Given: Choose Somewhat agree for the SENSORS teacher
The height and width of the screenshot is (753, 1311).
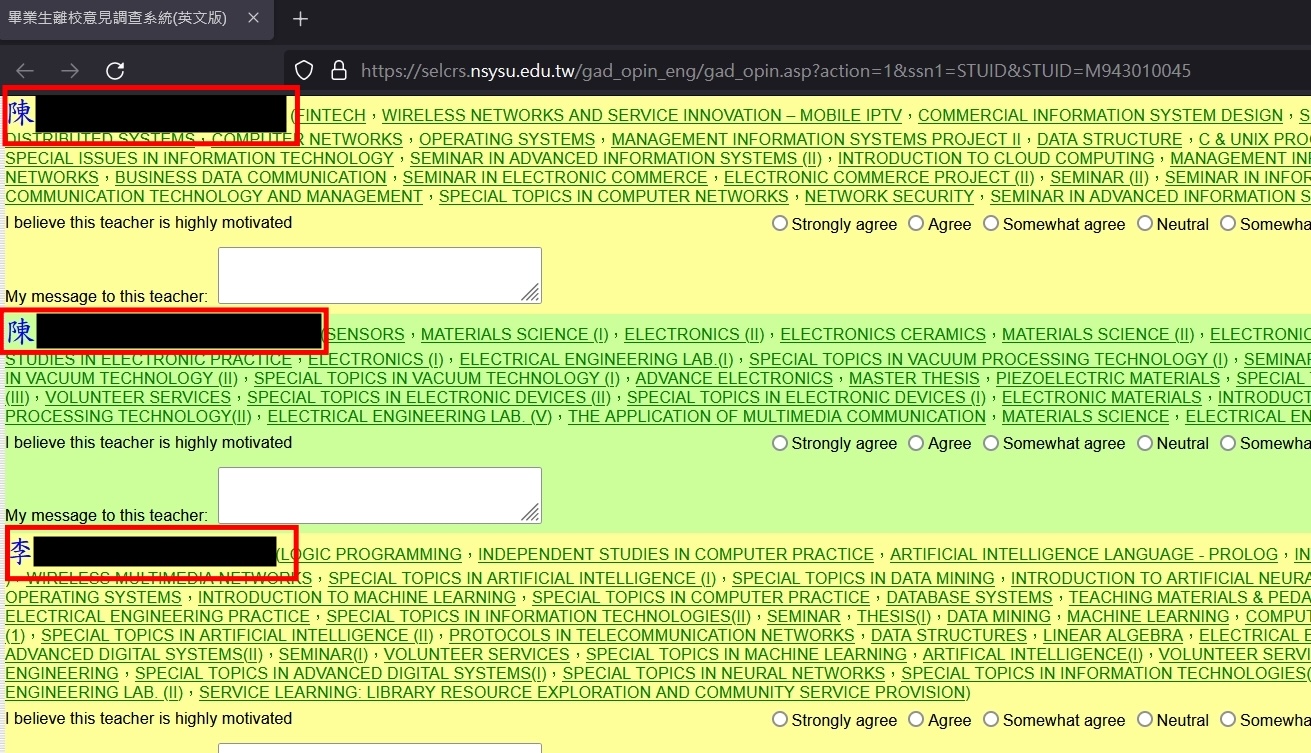Looking at the screenshot, I should click(991, 442).
